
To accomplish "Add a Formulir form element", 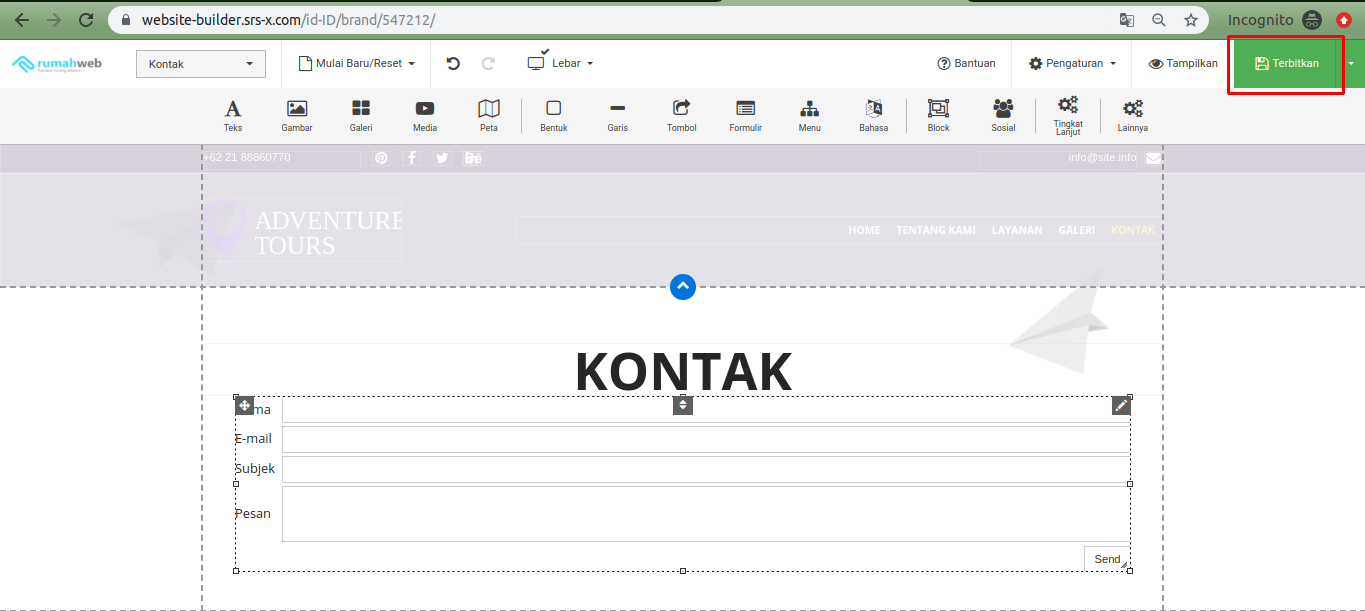I will coord(746,115).
